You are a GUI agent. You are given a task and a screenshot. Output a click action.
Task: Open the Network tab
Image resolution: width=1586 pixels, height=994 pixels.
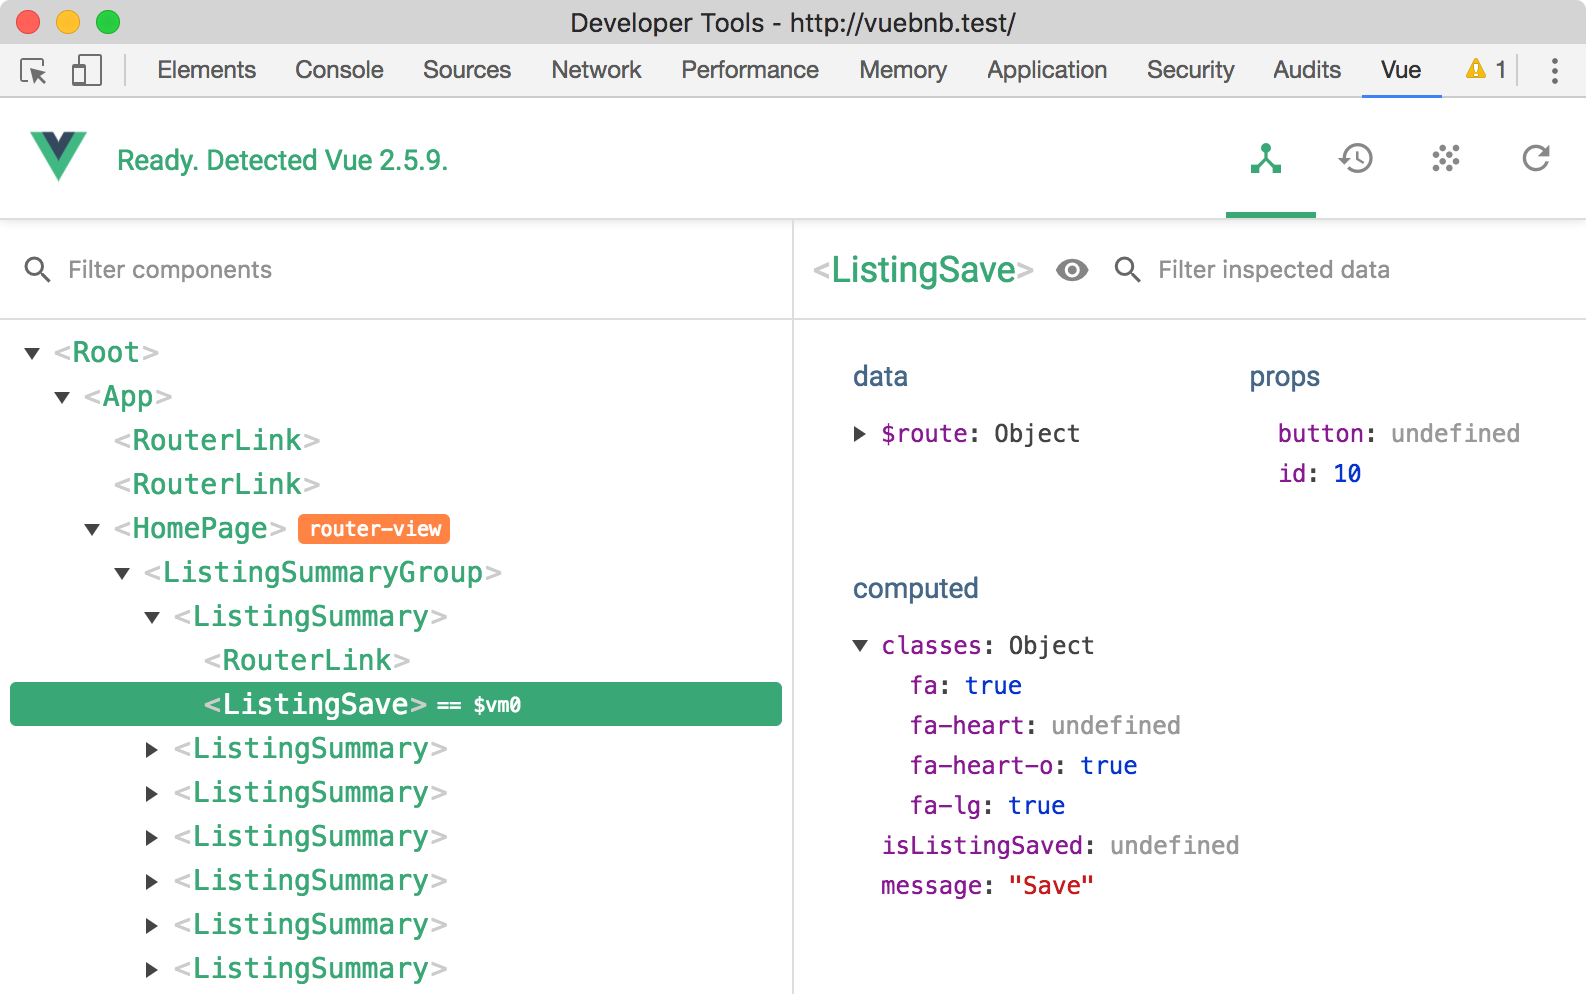(597, 70)
